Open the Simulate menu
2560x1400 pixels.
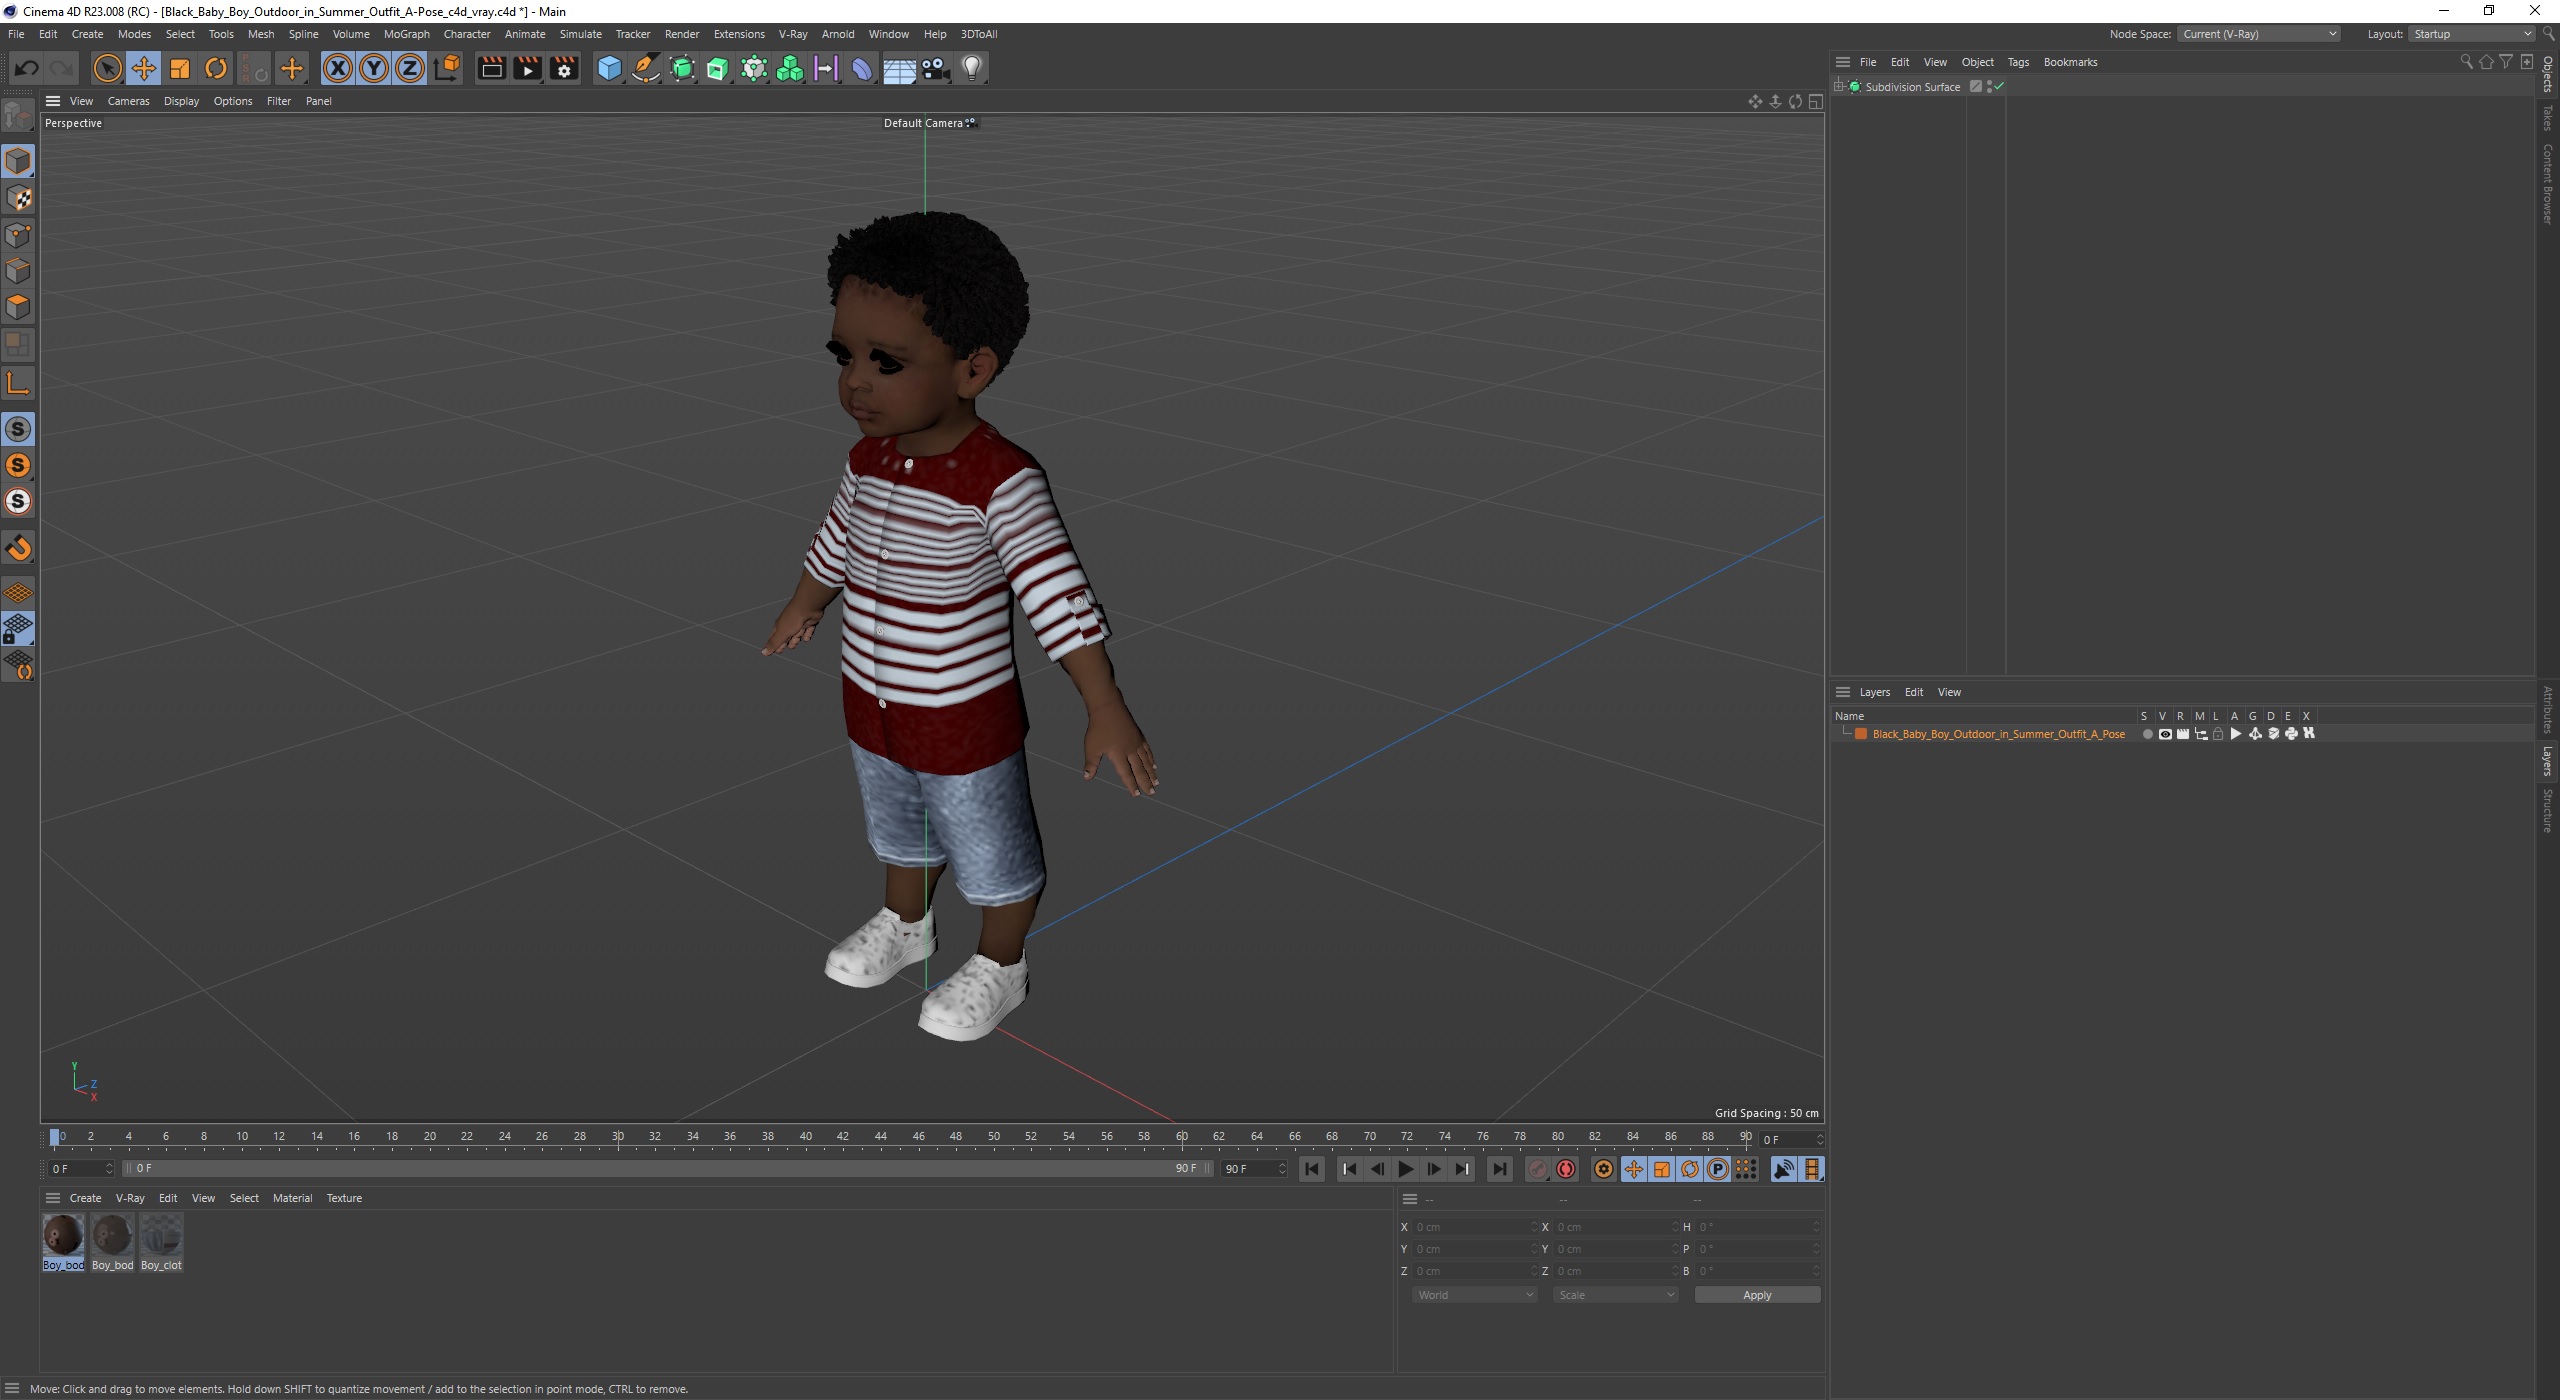[x=580, y=34]
